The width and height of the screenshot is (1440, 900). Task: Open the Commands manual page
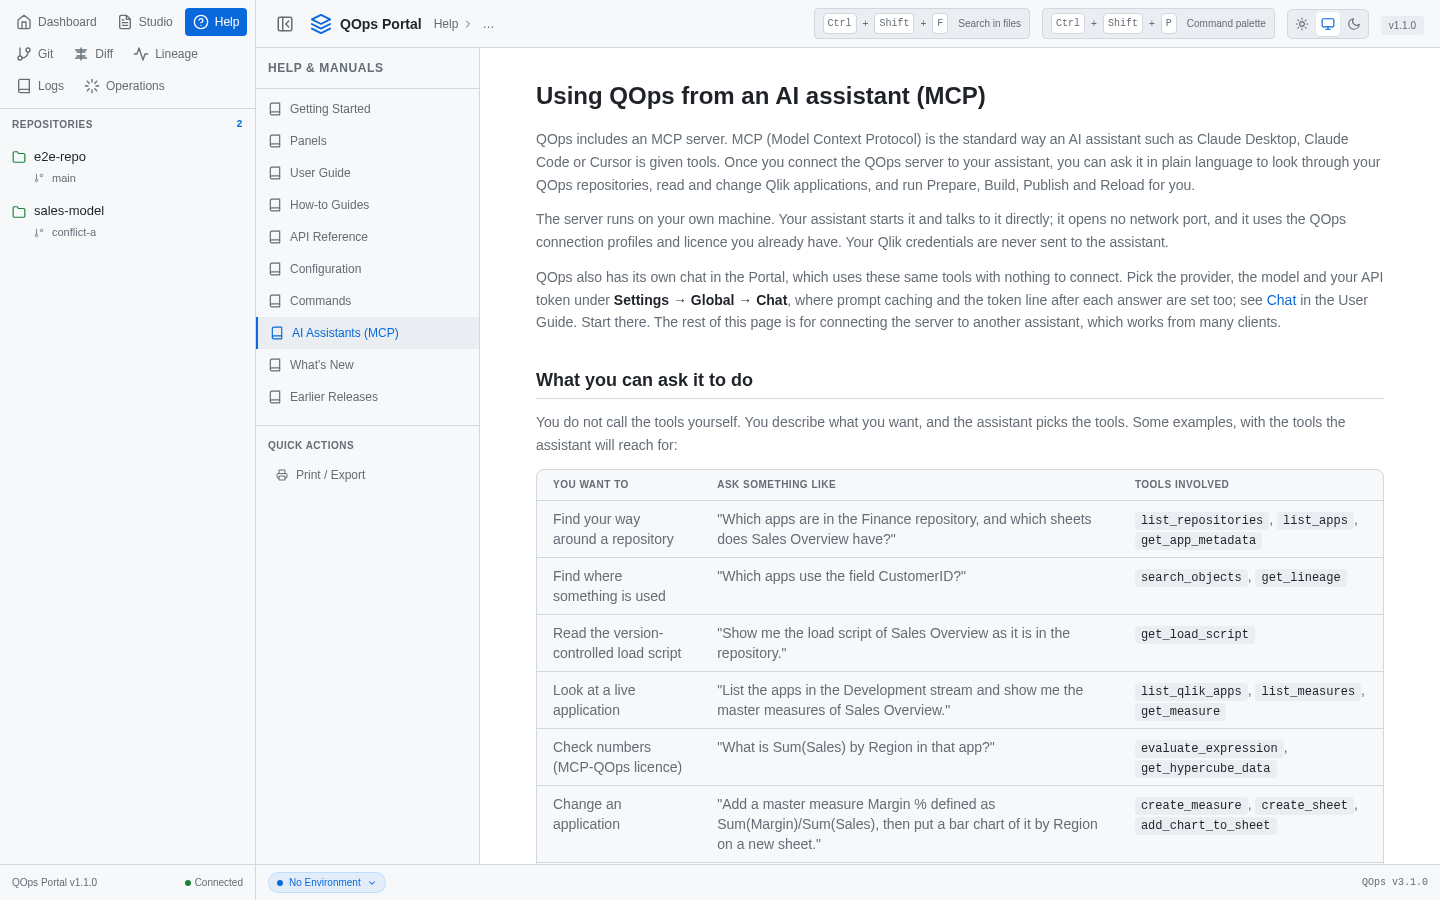368,301
